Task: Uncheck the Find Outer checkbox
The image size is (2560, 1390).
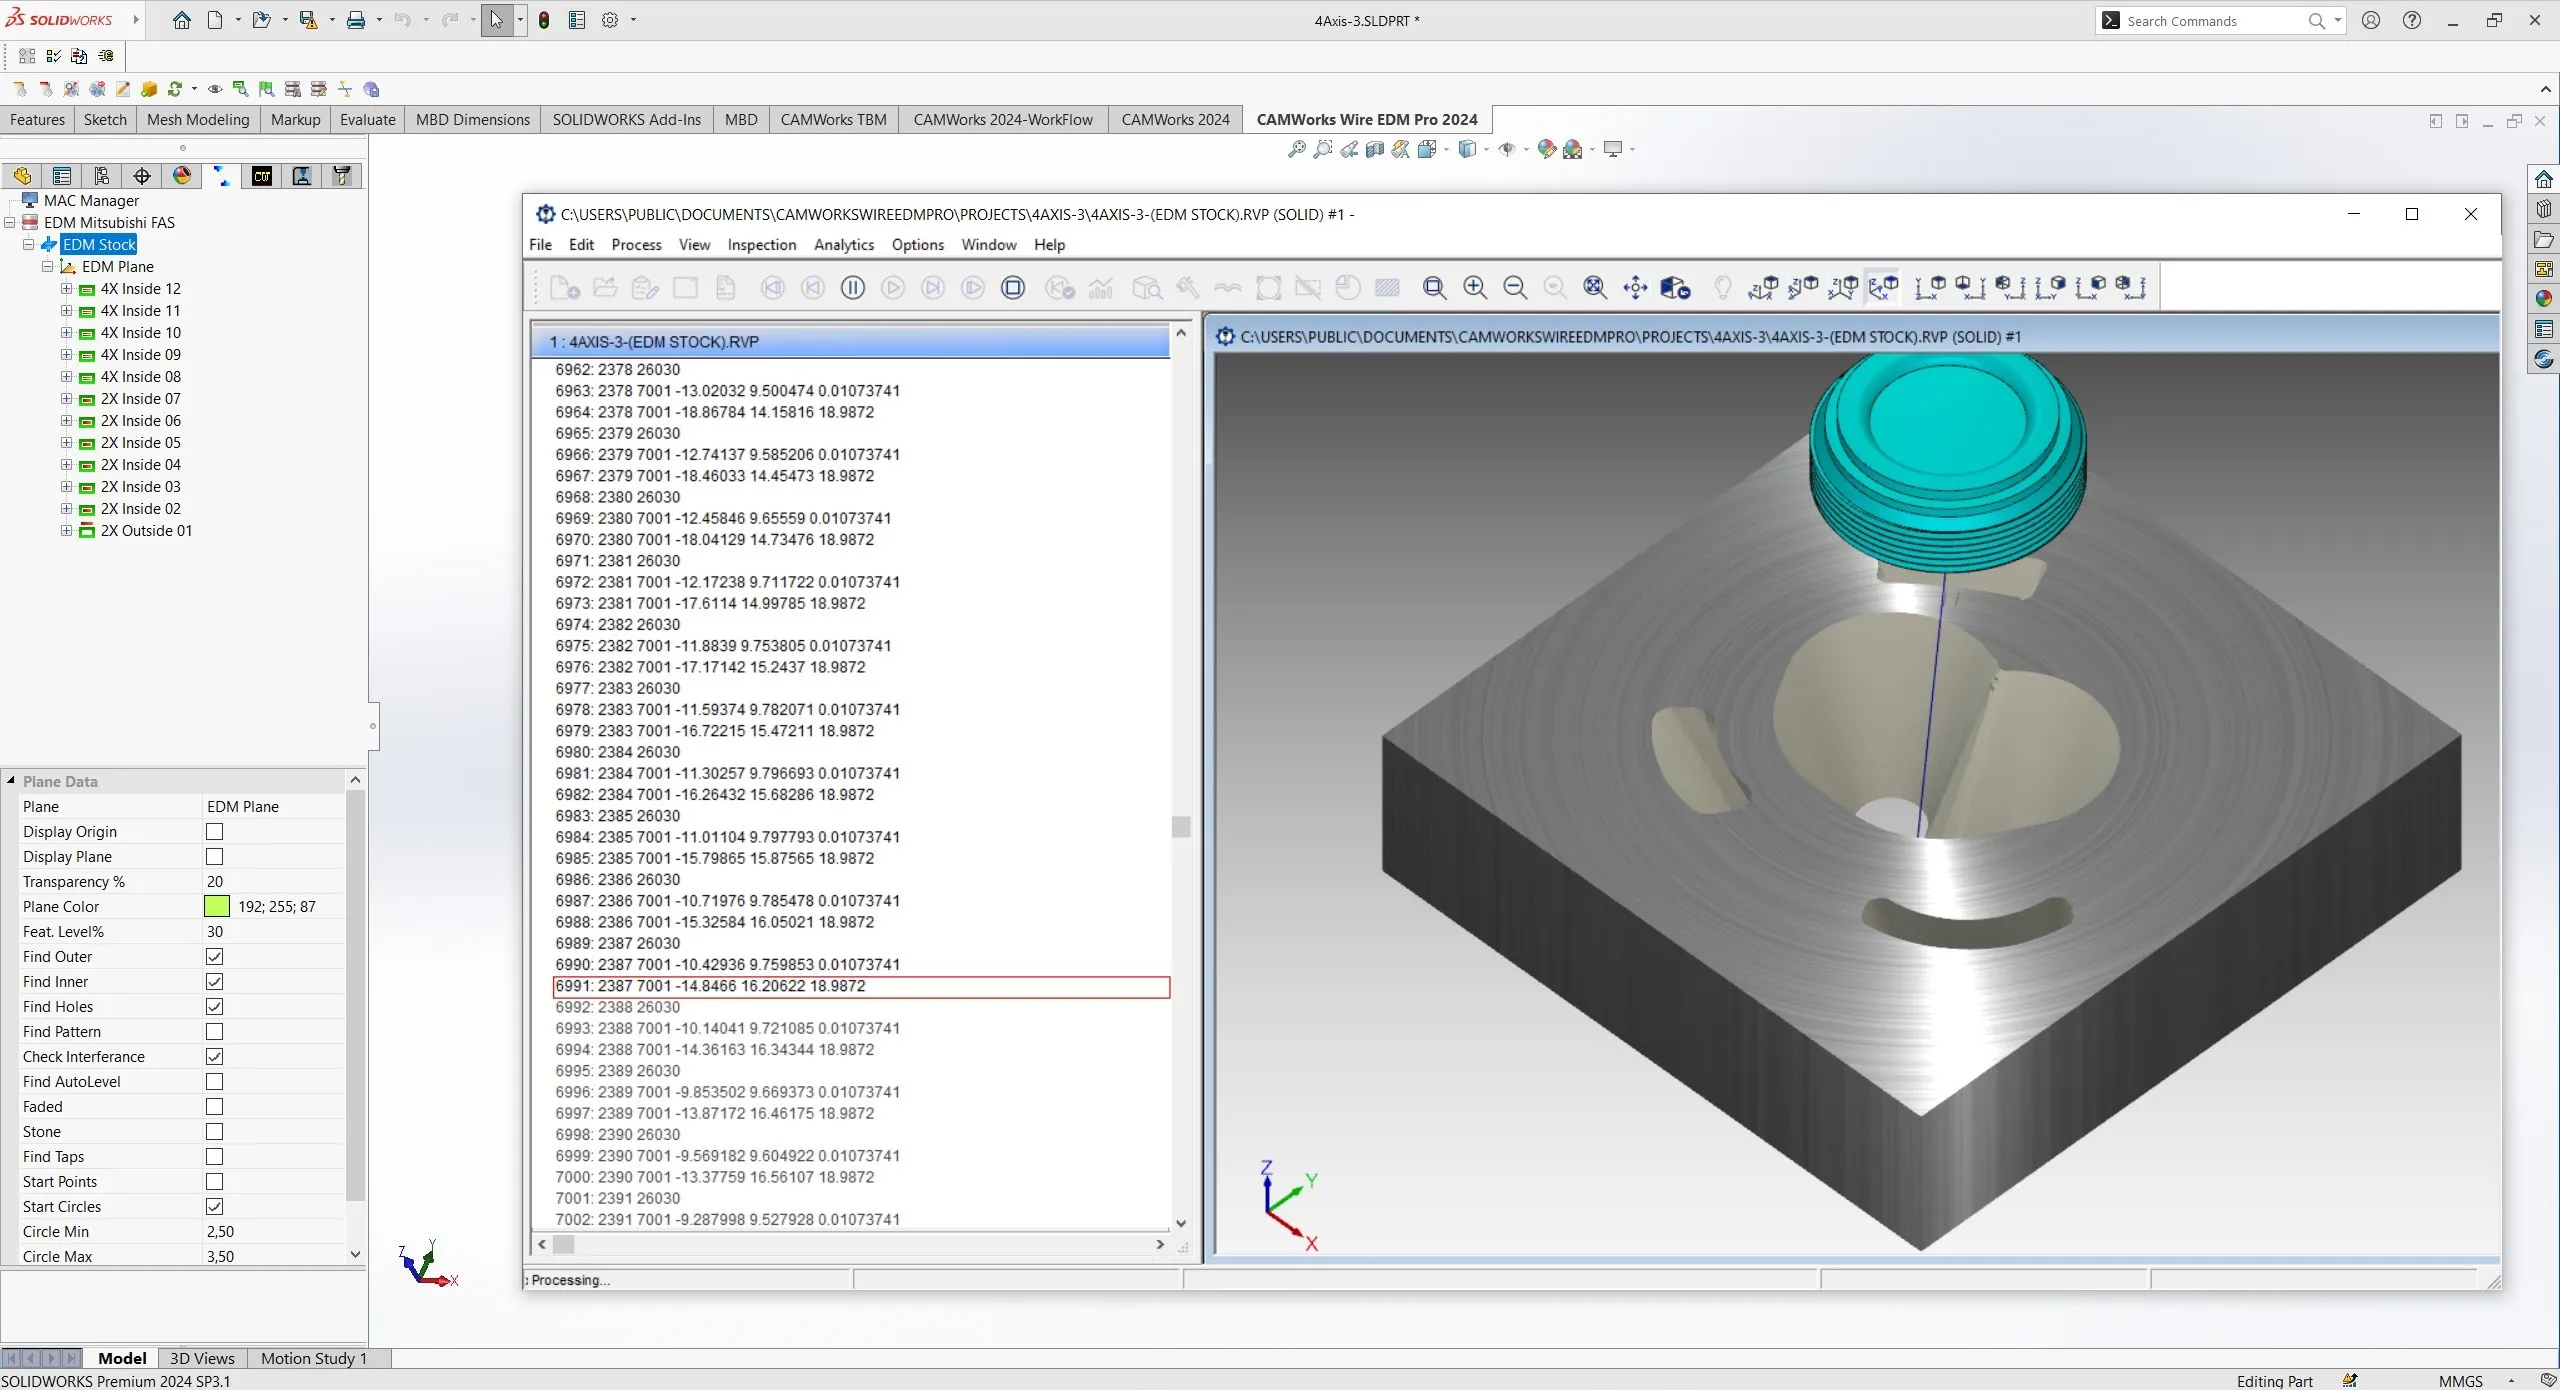Action: 214,957
